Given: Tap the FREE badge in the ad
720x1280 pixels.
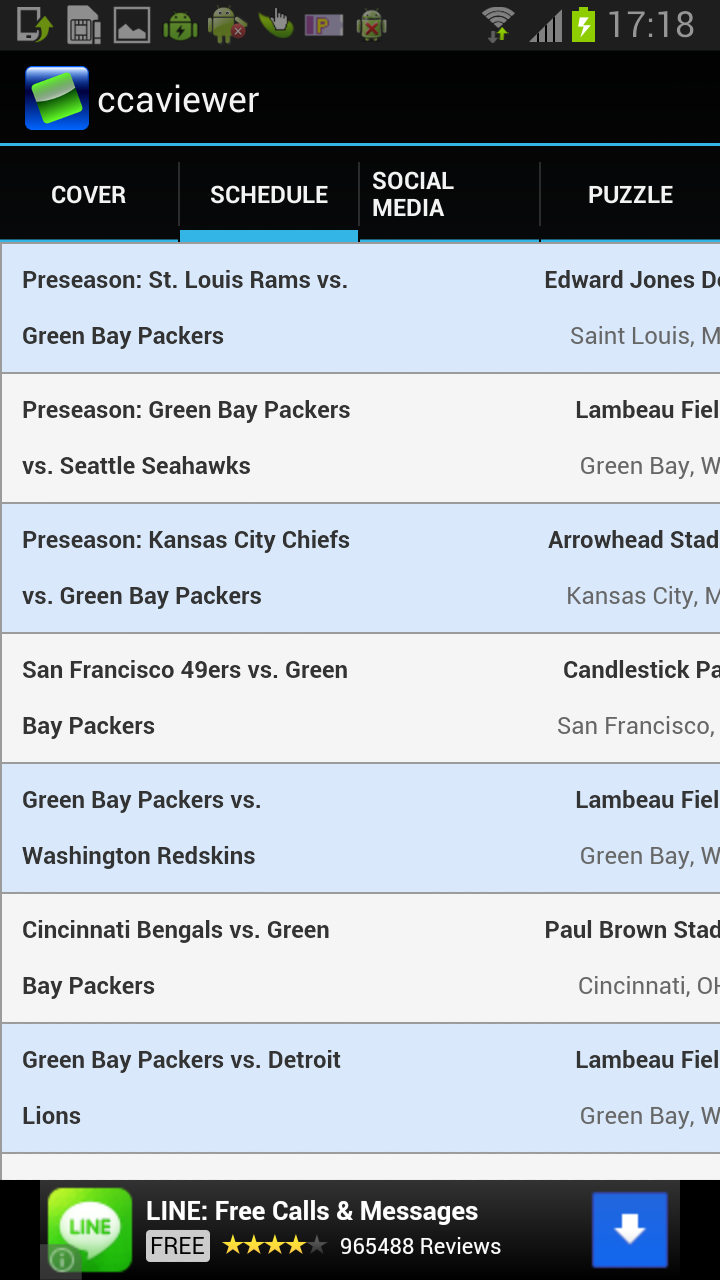Looking at the screenshot, I should click(x=177, y=1246).
